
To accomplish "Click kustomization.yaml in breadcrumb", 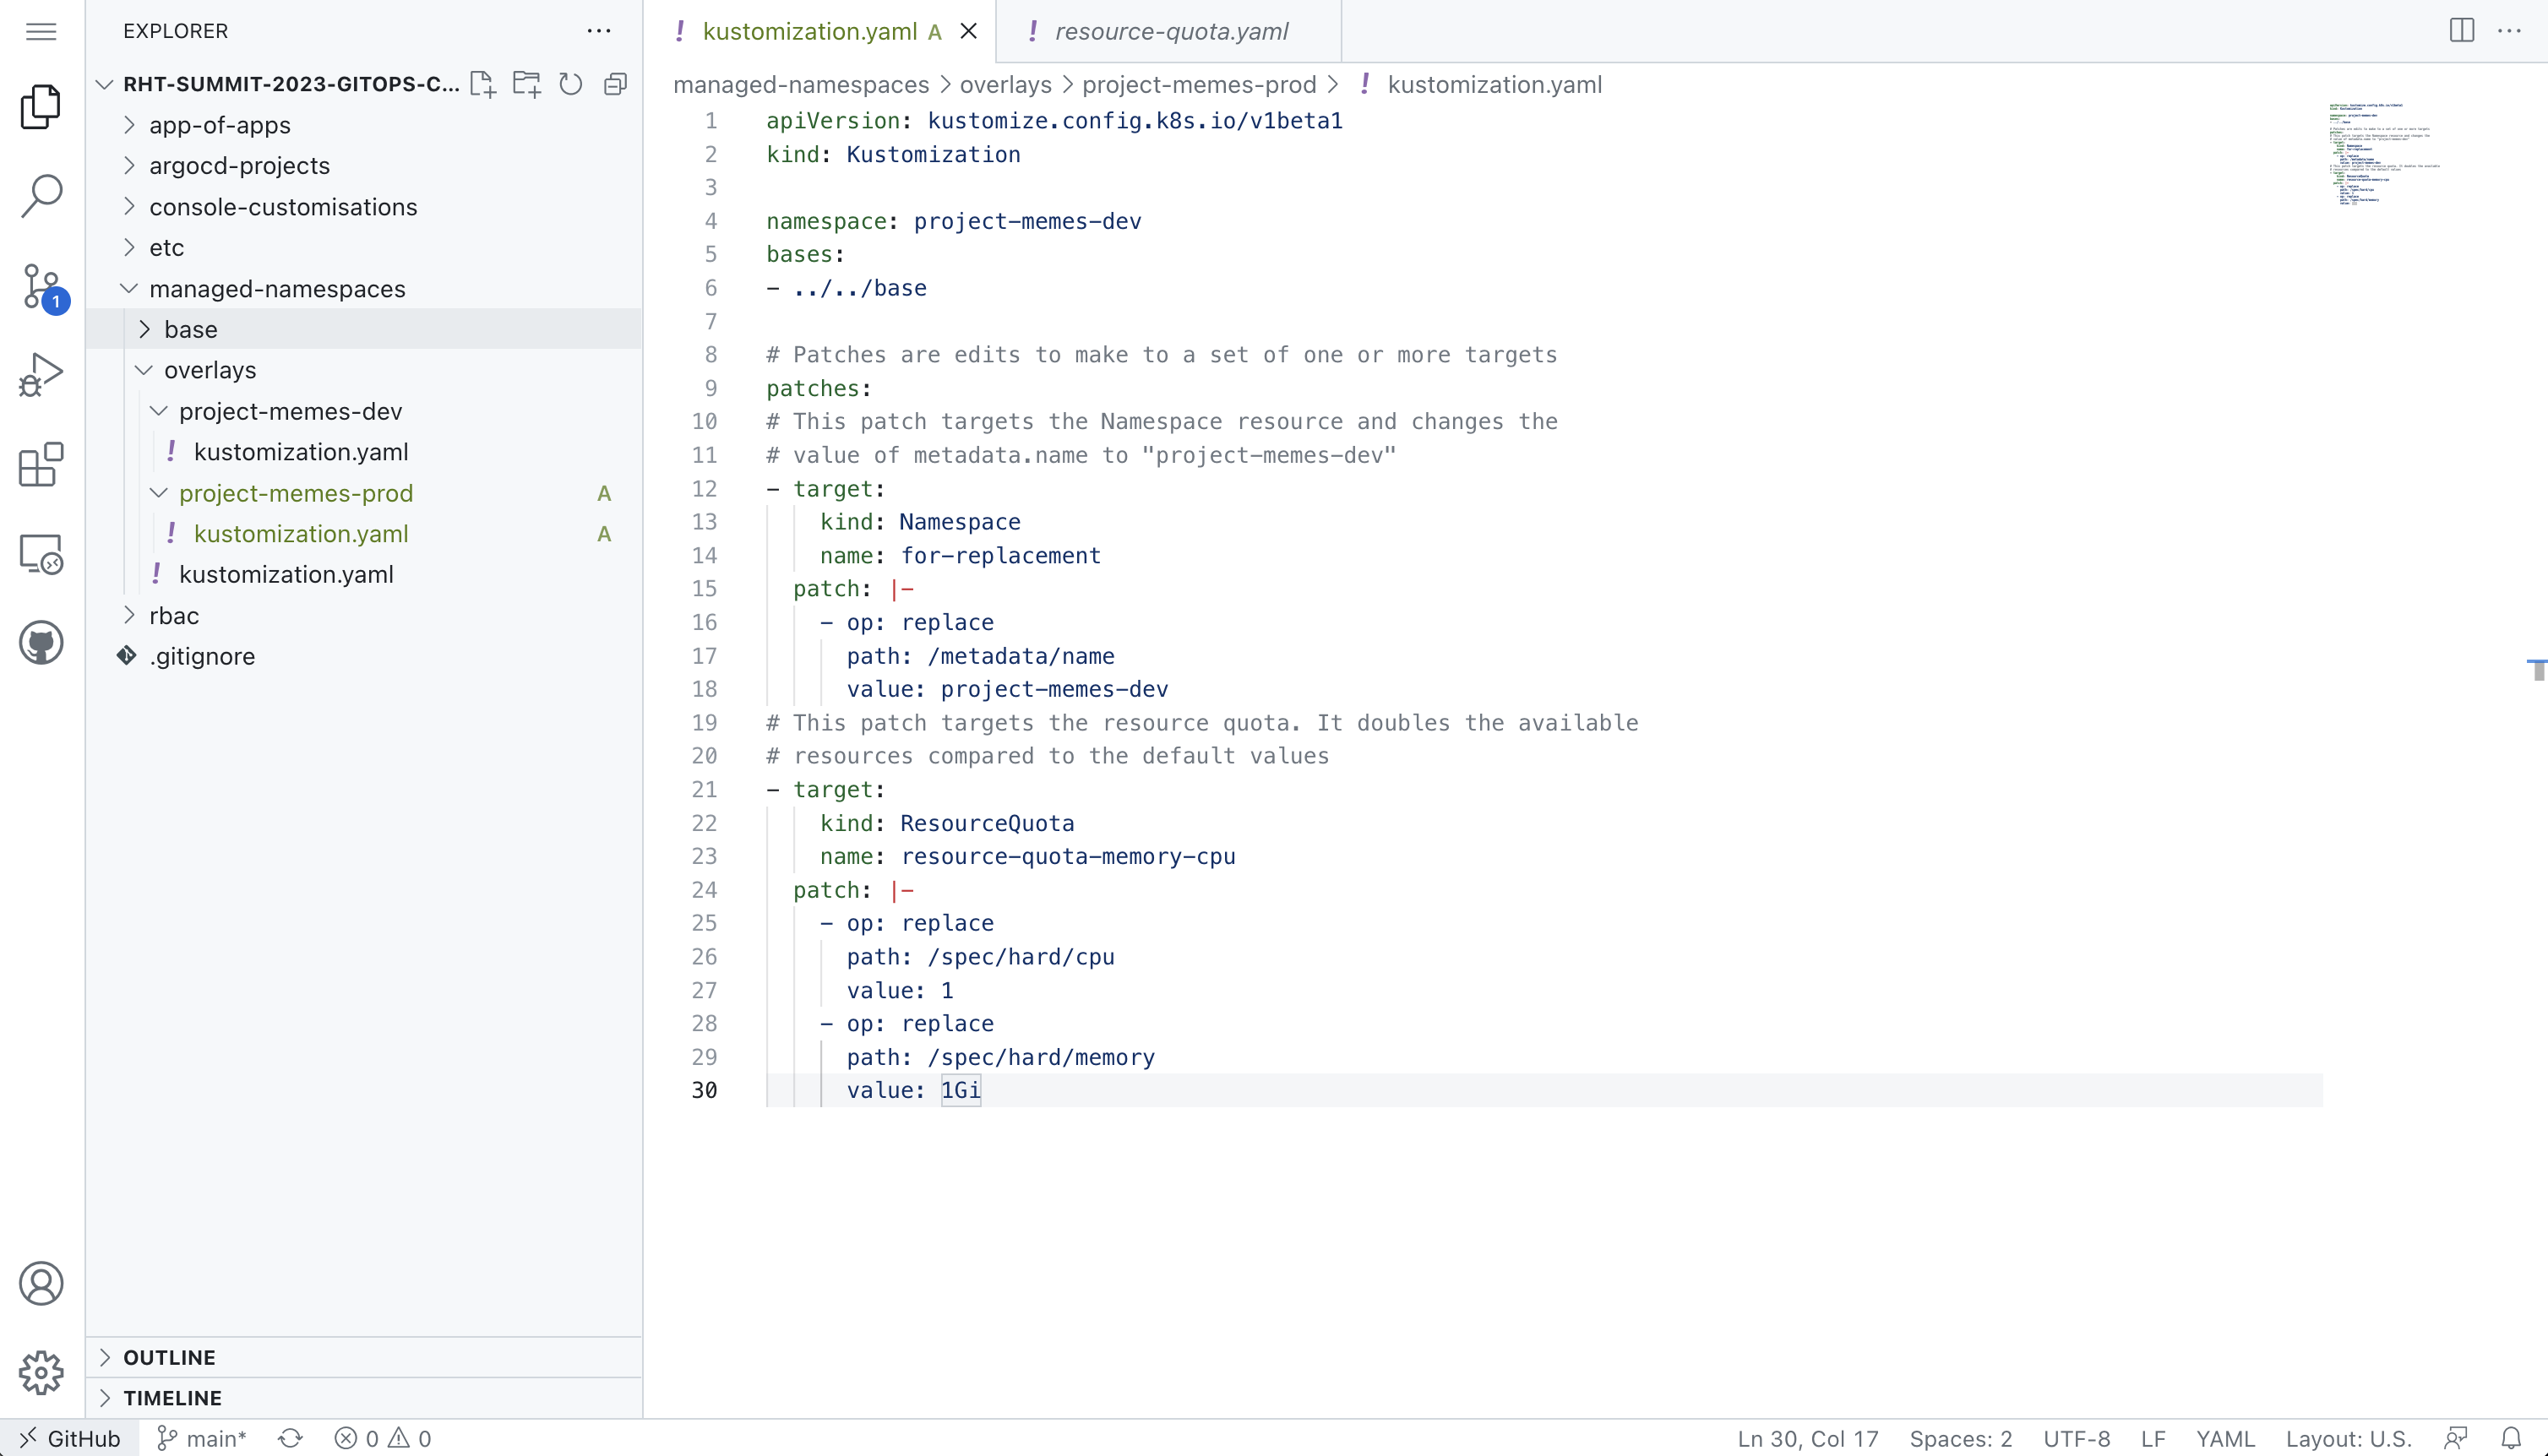I will (x=1494, y=85).
